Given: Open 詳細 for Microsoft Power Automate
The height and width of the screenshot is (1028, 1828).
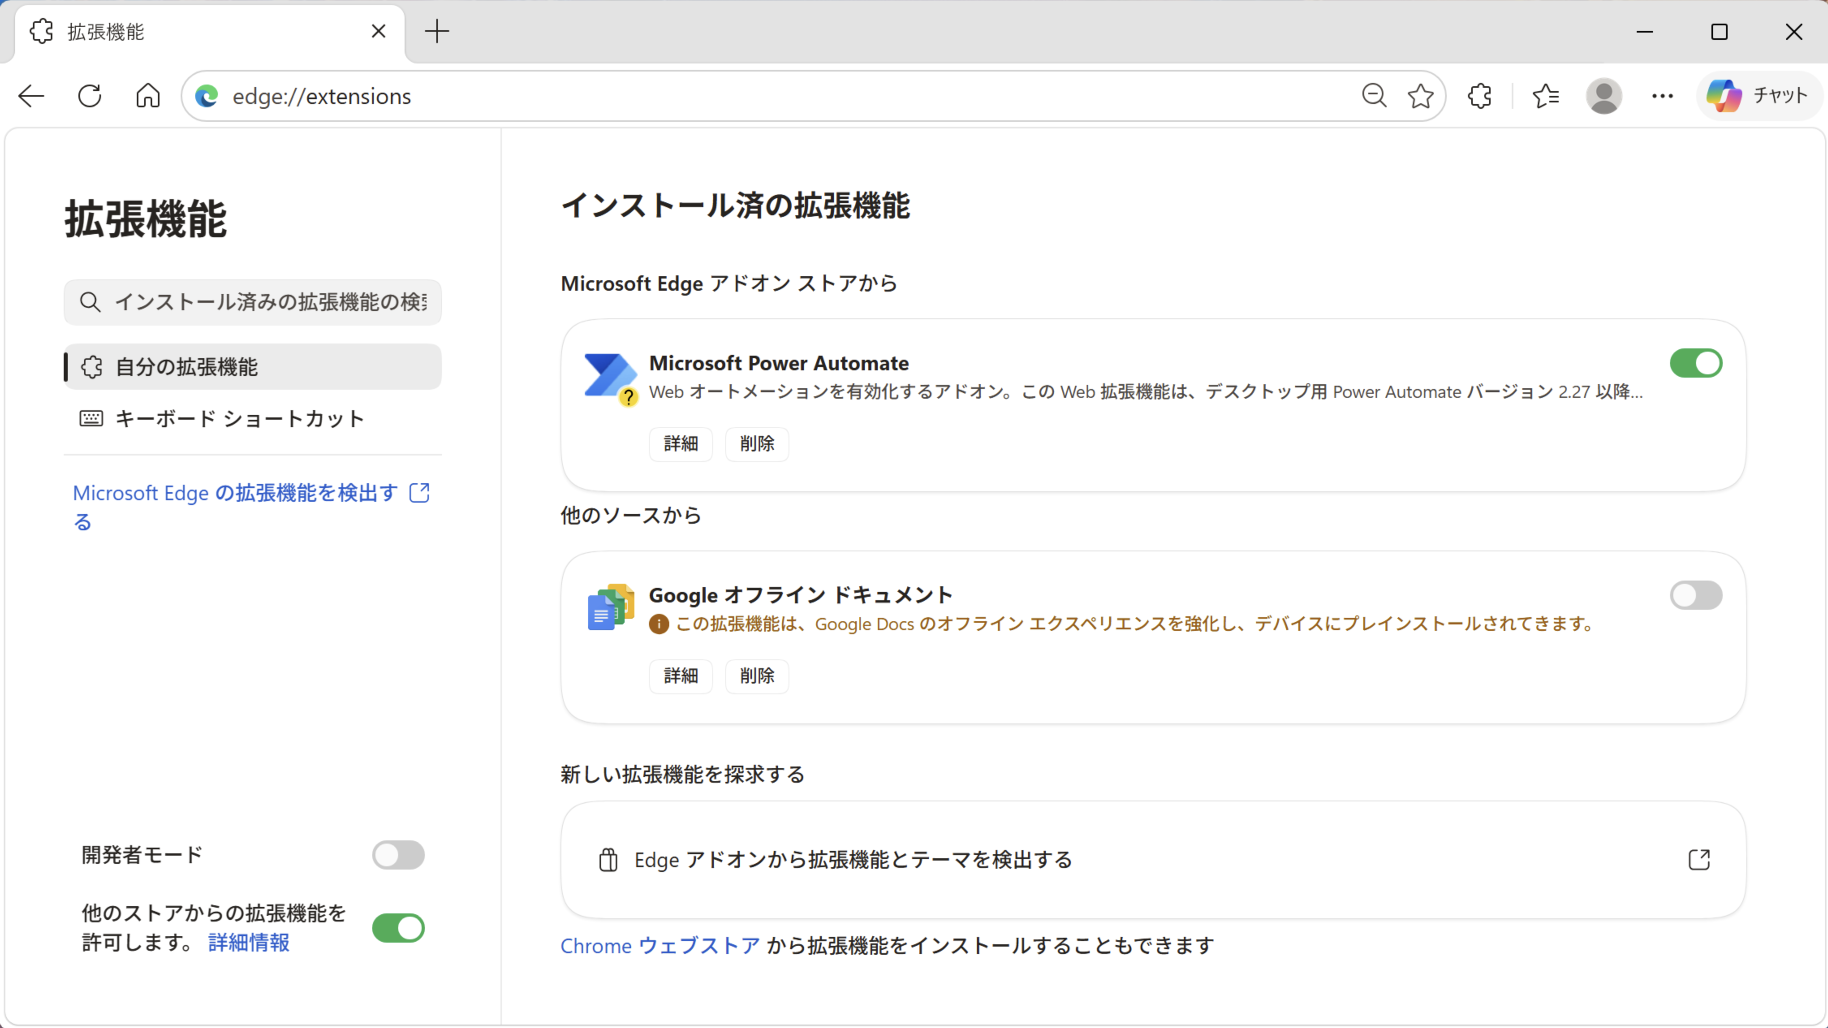Looking at the screenshot, I should [681, 444].
